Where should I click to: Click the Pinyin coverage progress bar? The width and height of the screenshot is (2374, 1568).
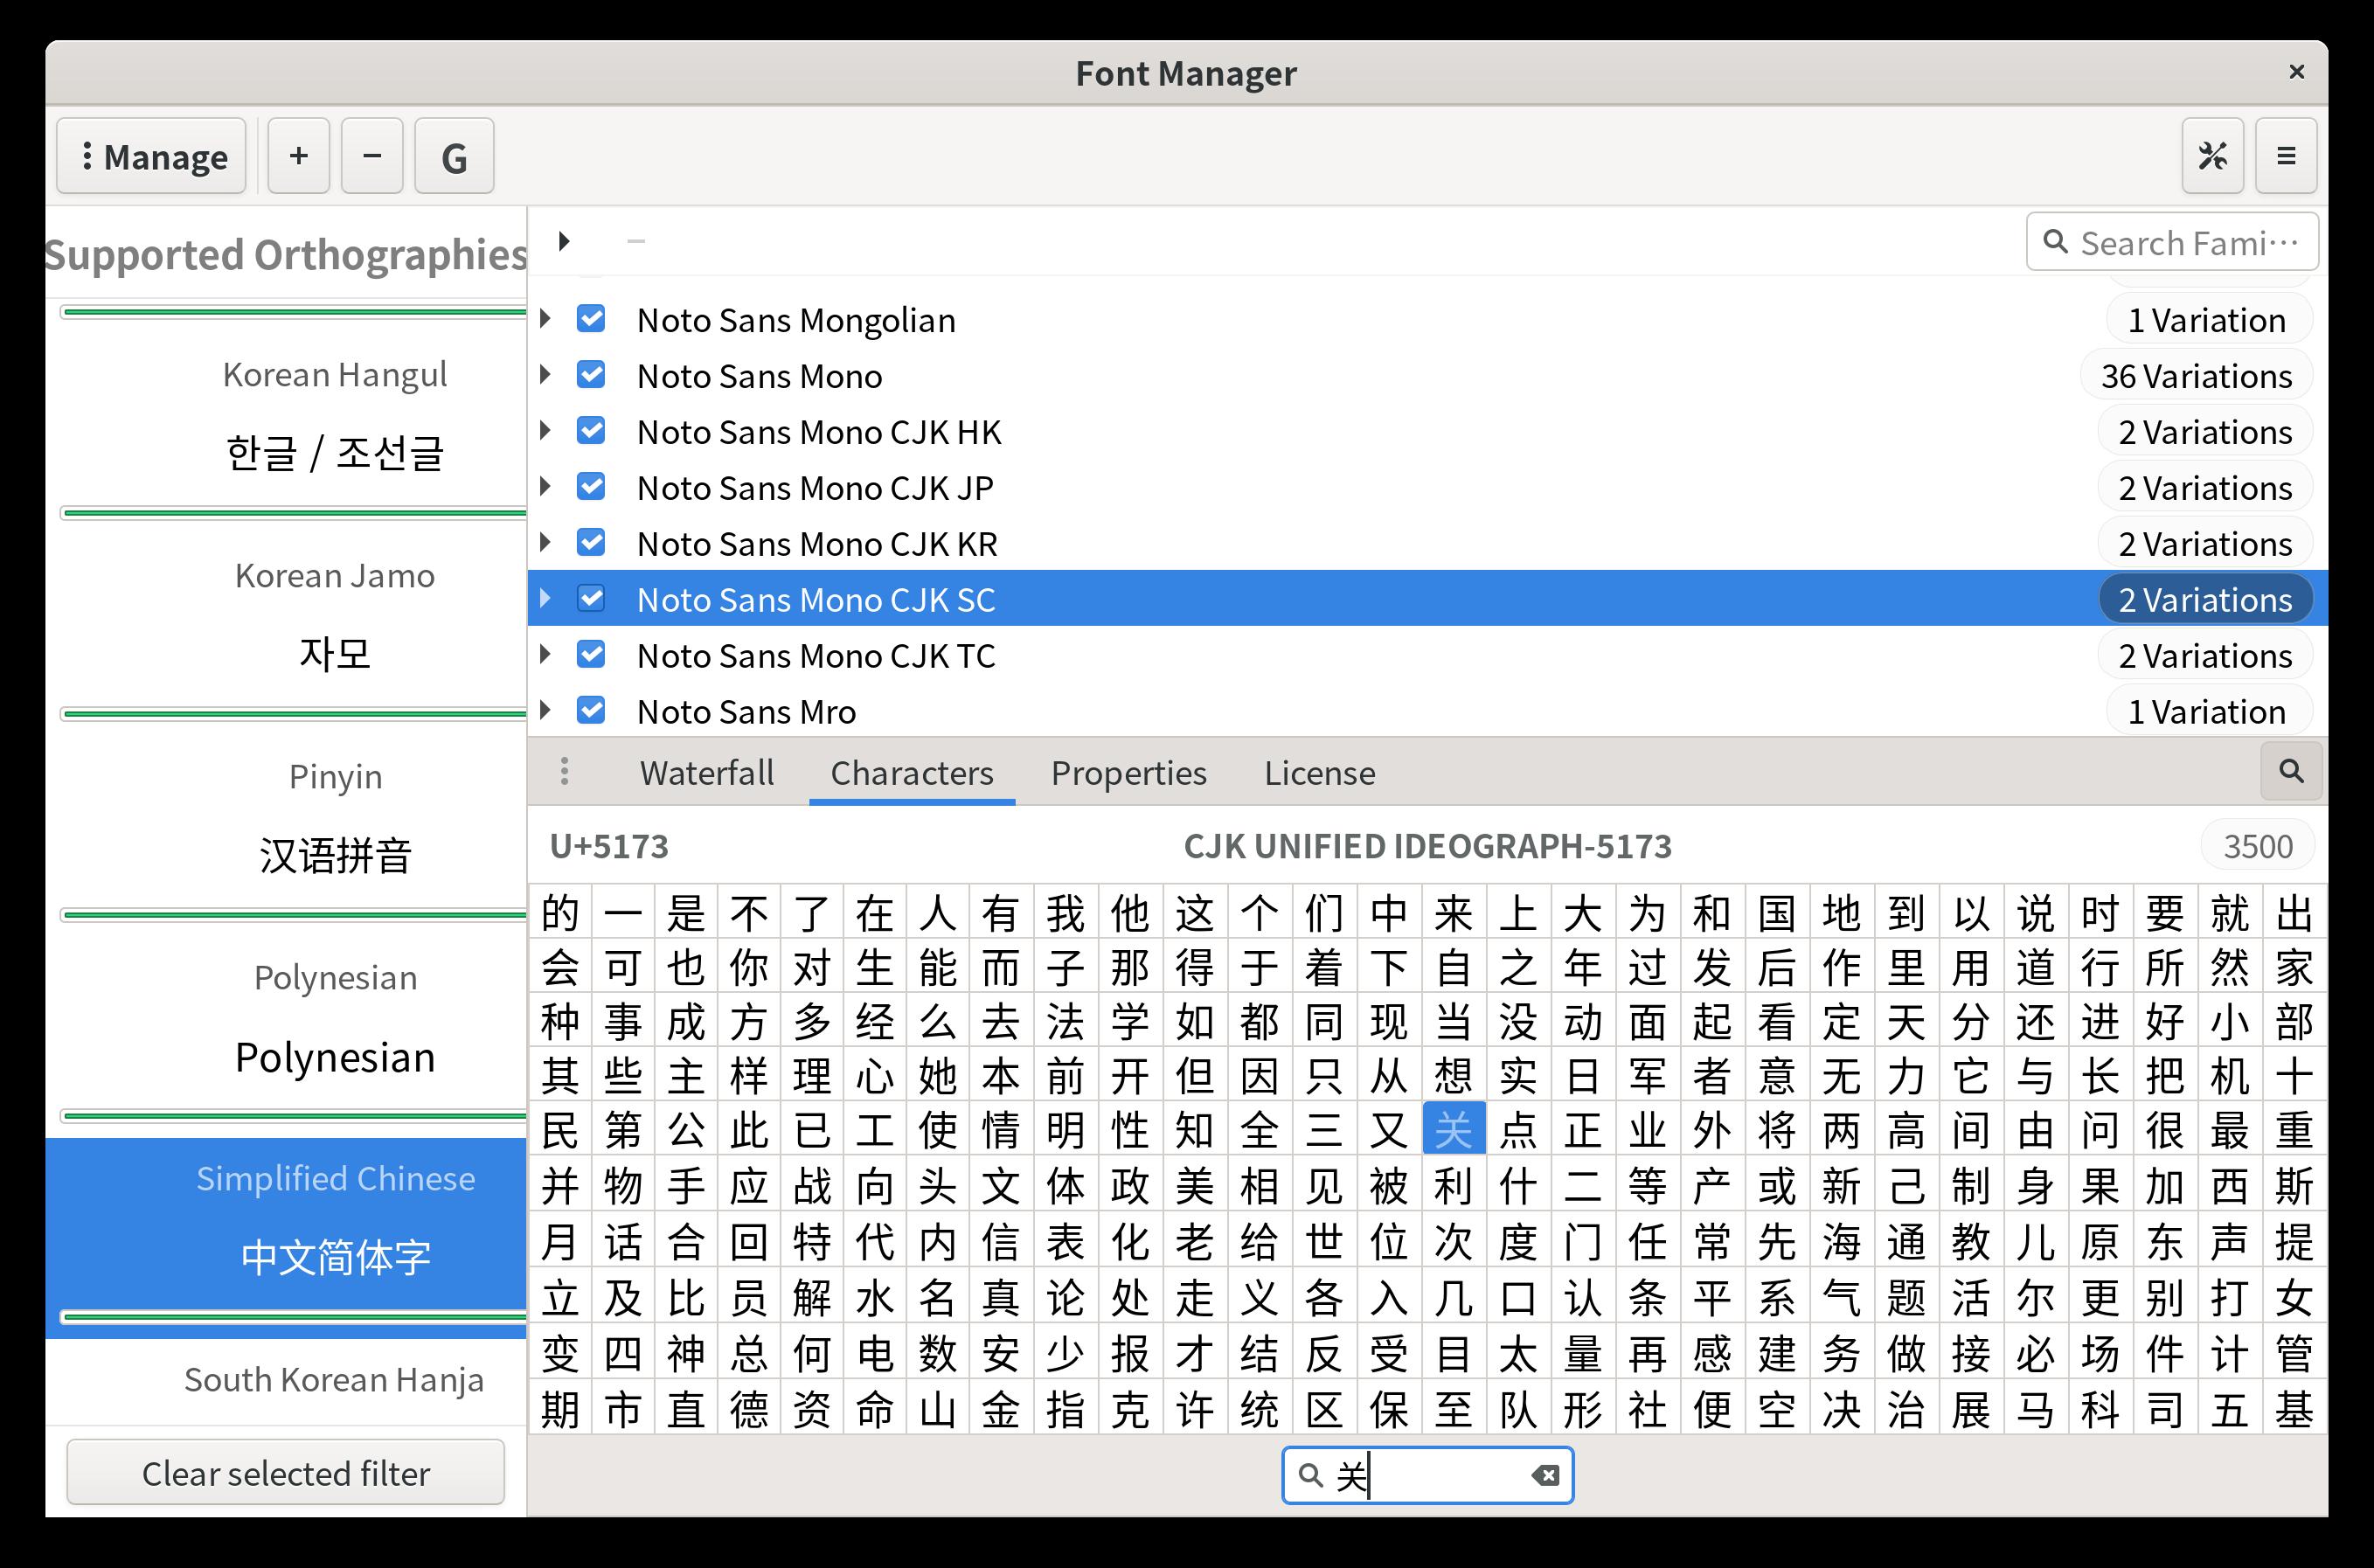click(294, 915)
